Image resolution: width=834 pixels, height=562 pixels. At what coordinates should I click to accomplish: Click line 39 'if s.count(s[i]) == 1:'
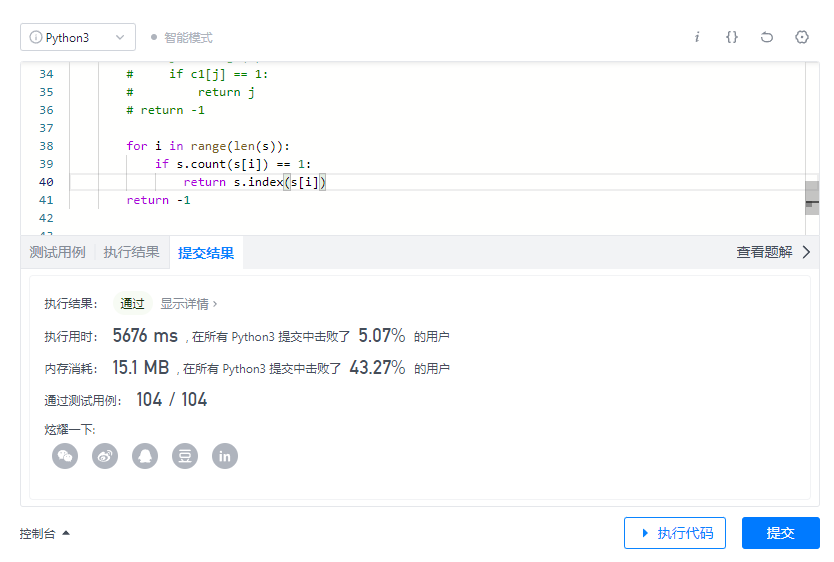click(233, 164)
